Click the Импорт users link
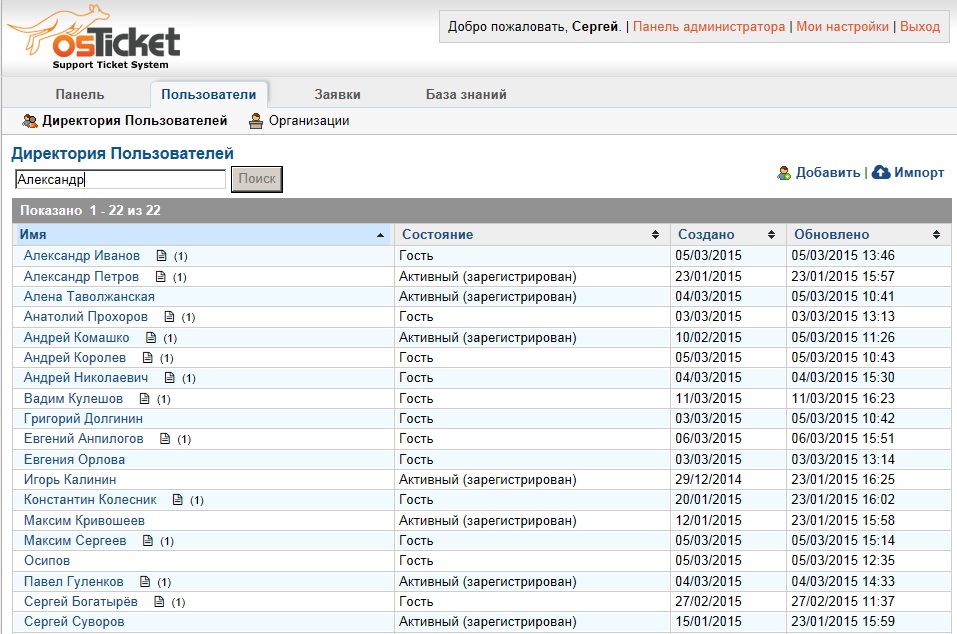The image size is (957, 634). [919, 173]
